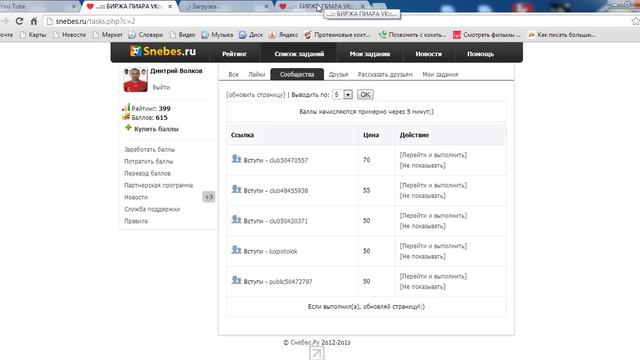The width and height of the screenshot is (640, 360).
Task: Bookmark page with the star icon
Action: (x=636, y=21)
